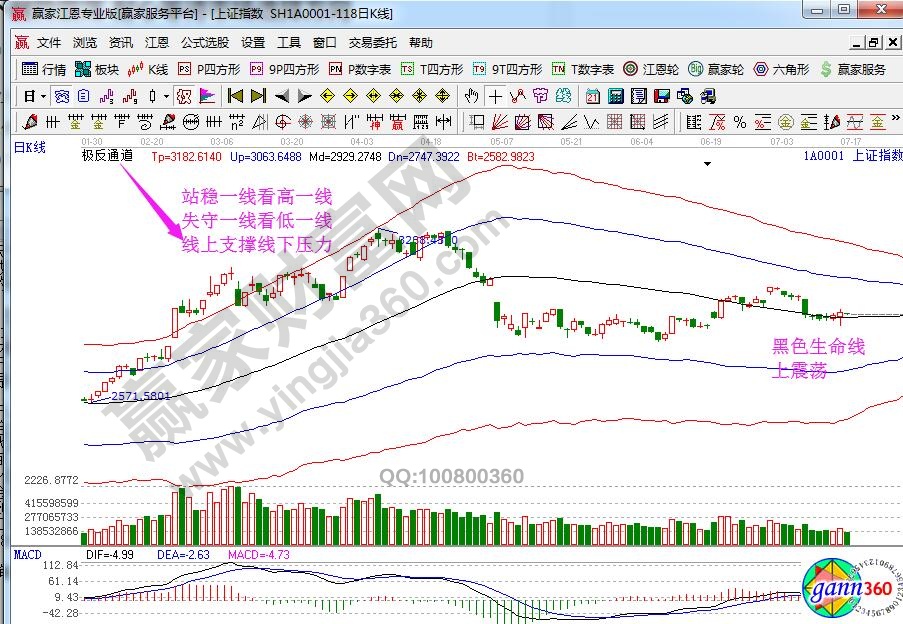Click the save floppy disk icon

(x=661, y=96)
